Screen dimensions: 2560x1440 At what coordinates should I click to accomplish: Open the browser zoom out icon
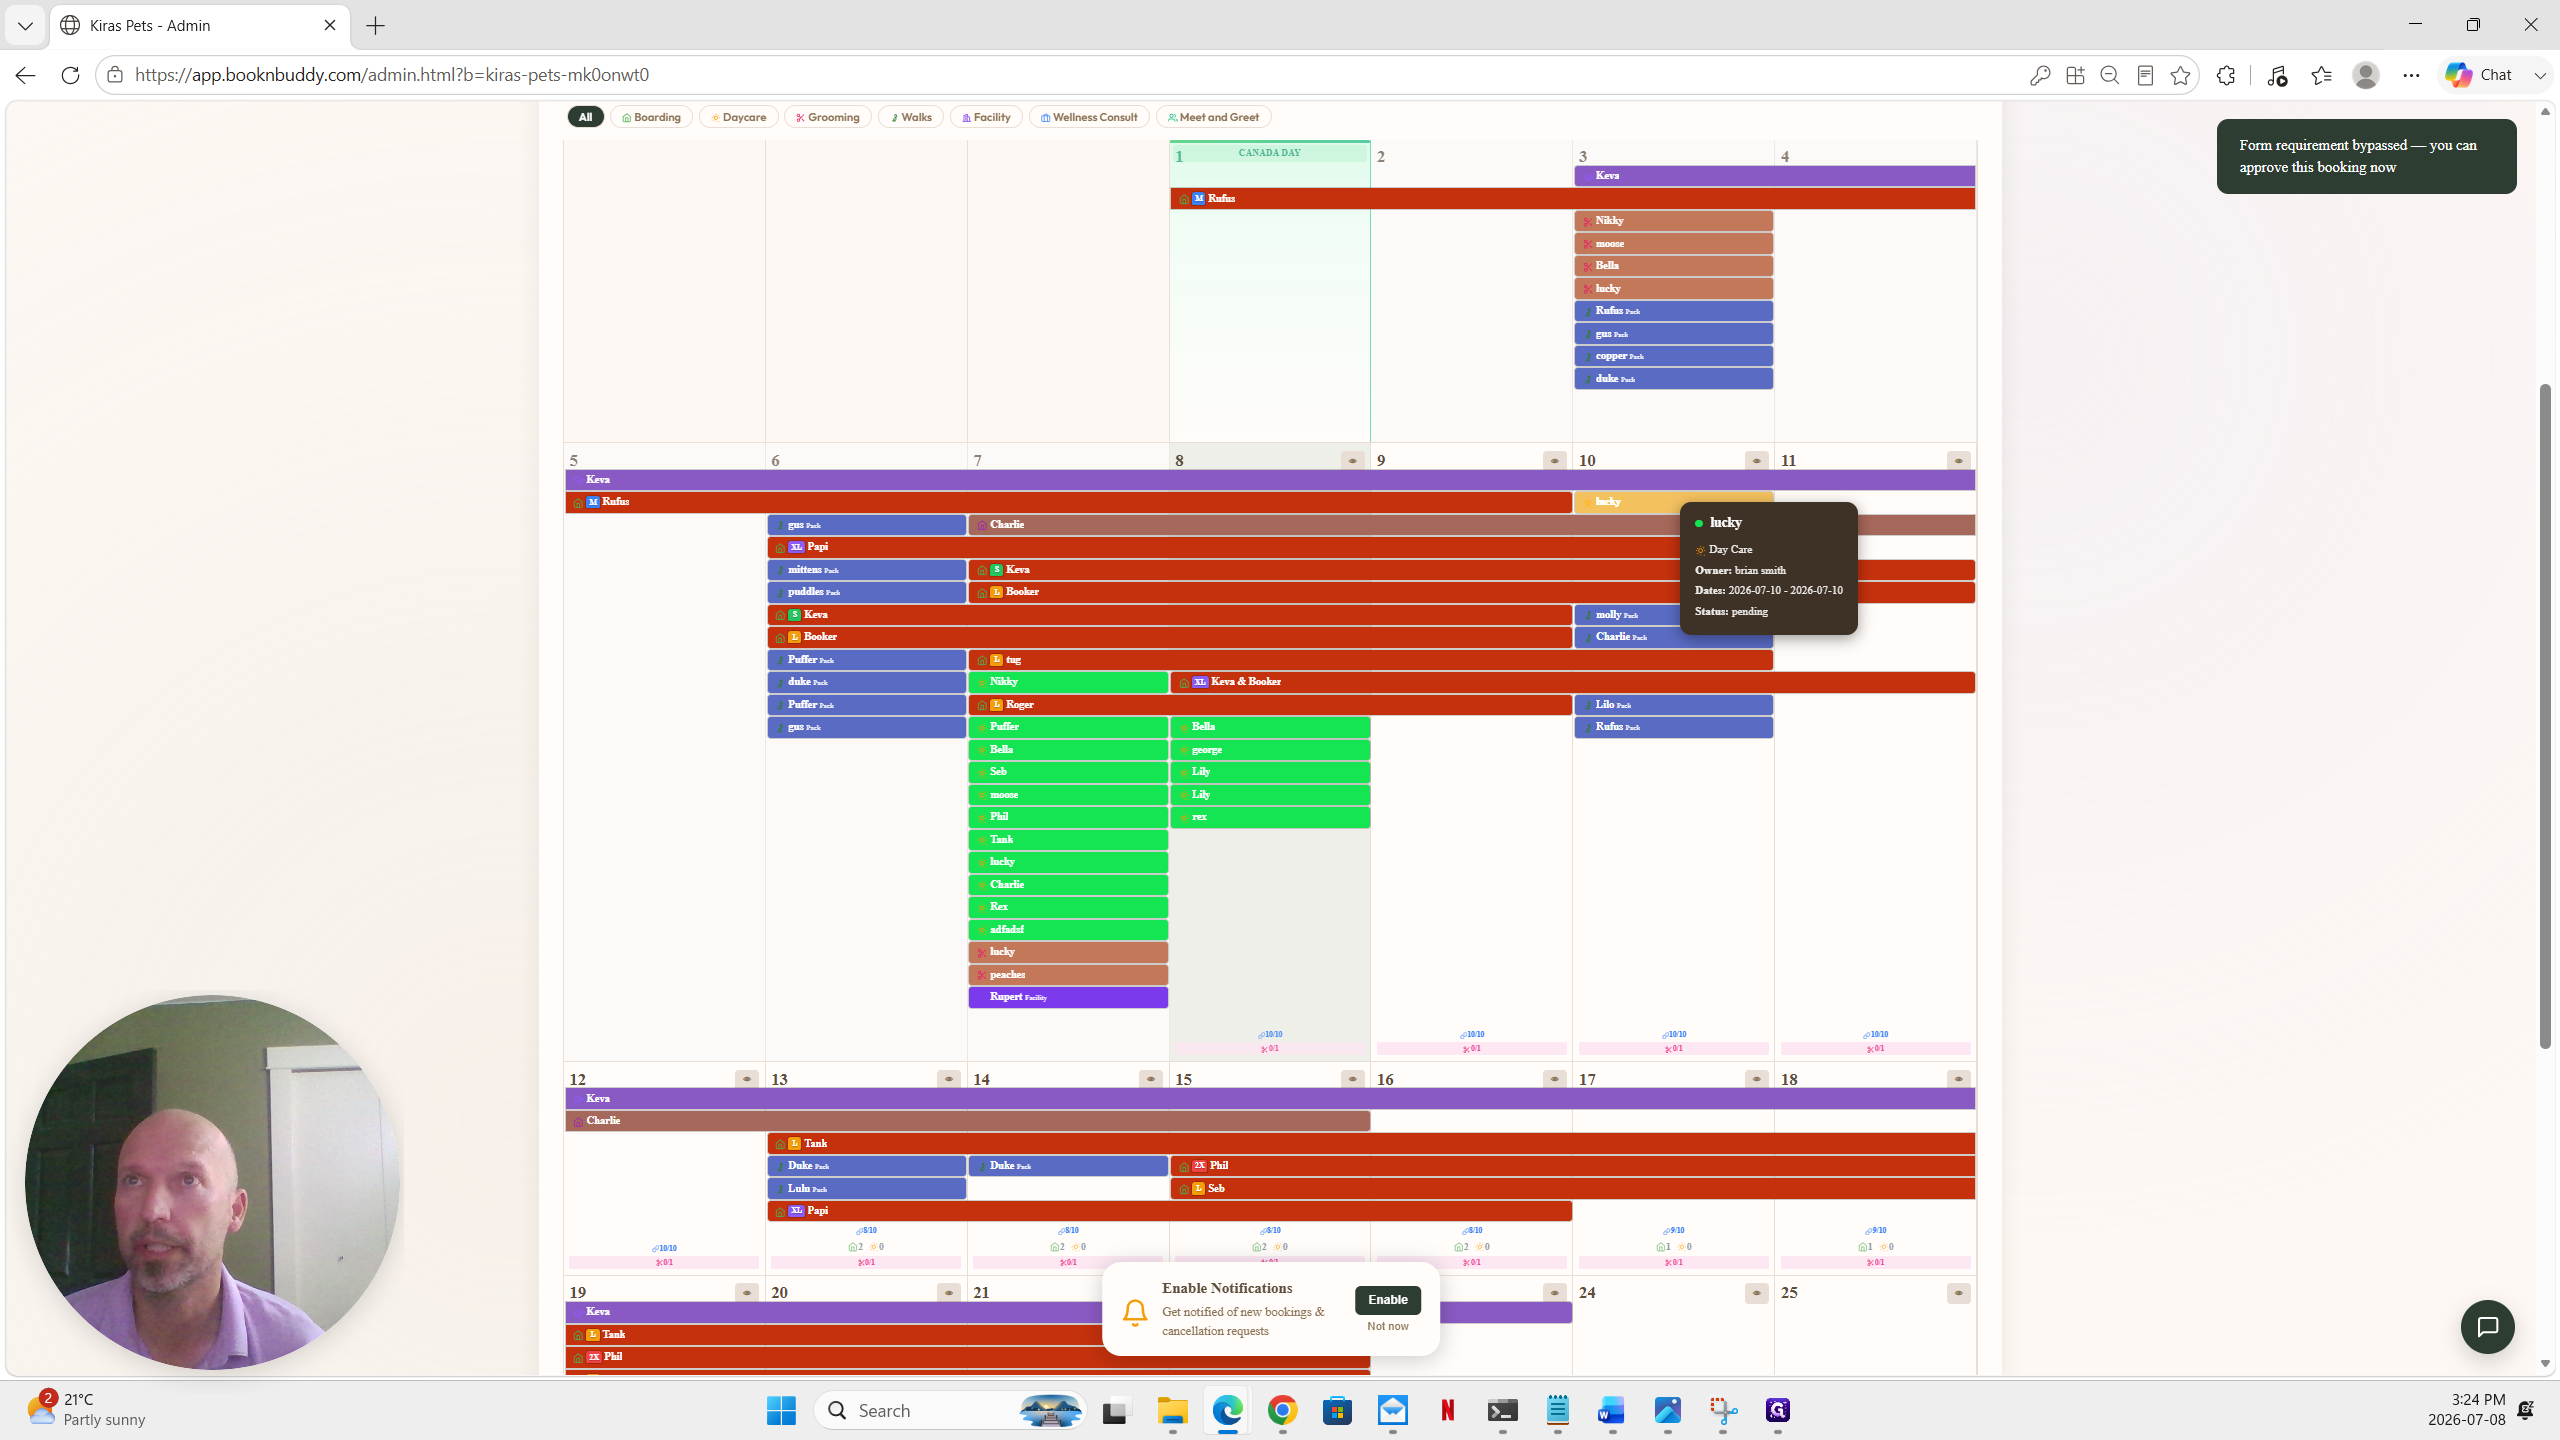click(2110, 75)
